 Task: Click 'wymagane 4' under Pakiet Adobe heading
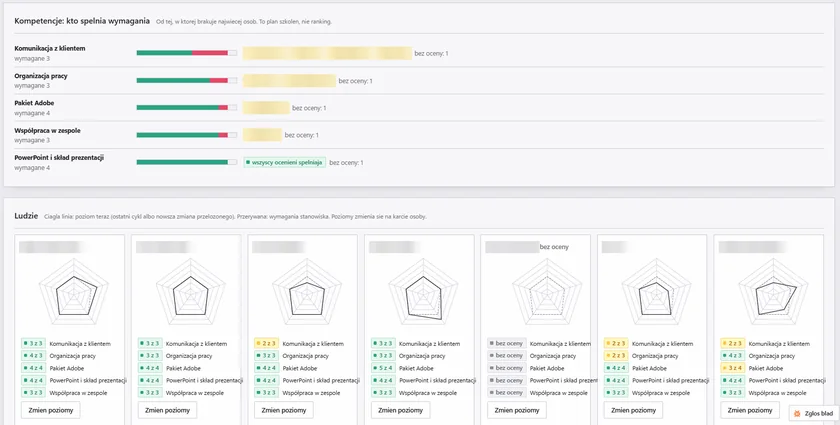[x=32, y=113]
